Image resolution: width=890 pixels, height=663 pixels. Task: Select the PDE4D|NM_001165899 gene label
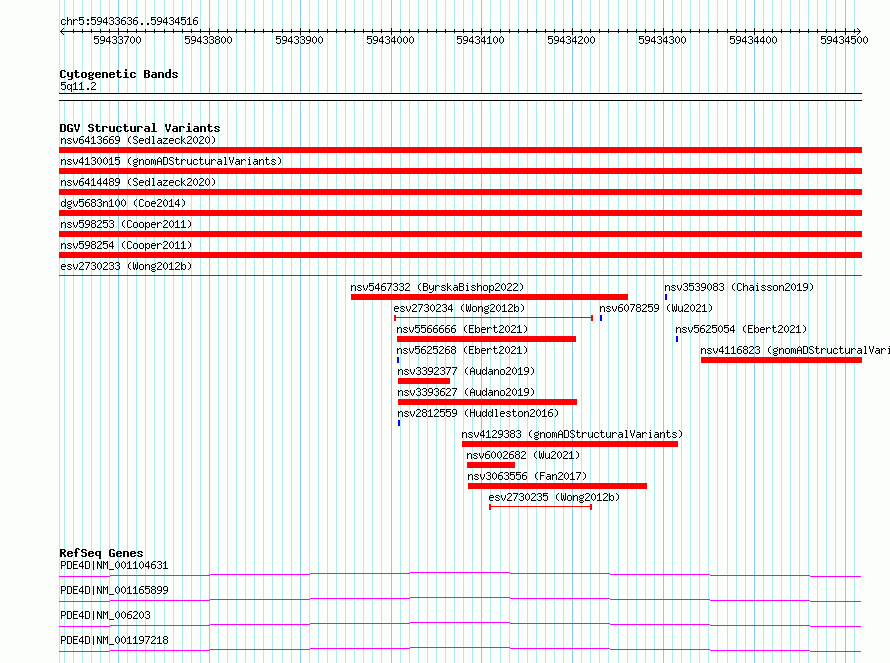pos(114,590)
